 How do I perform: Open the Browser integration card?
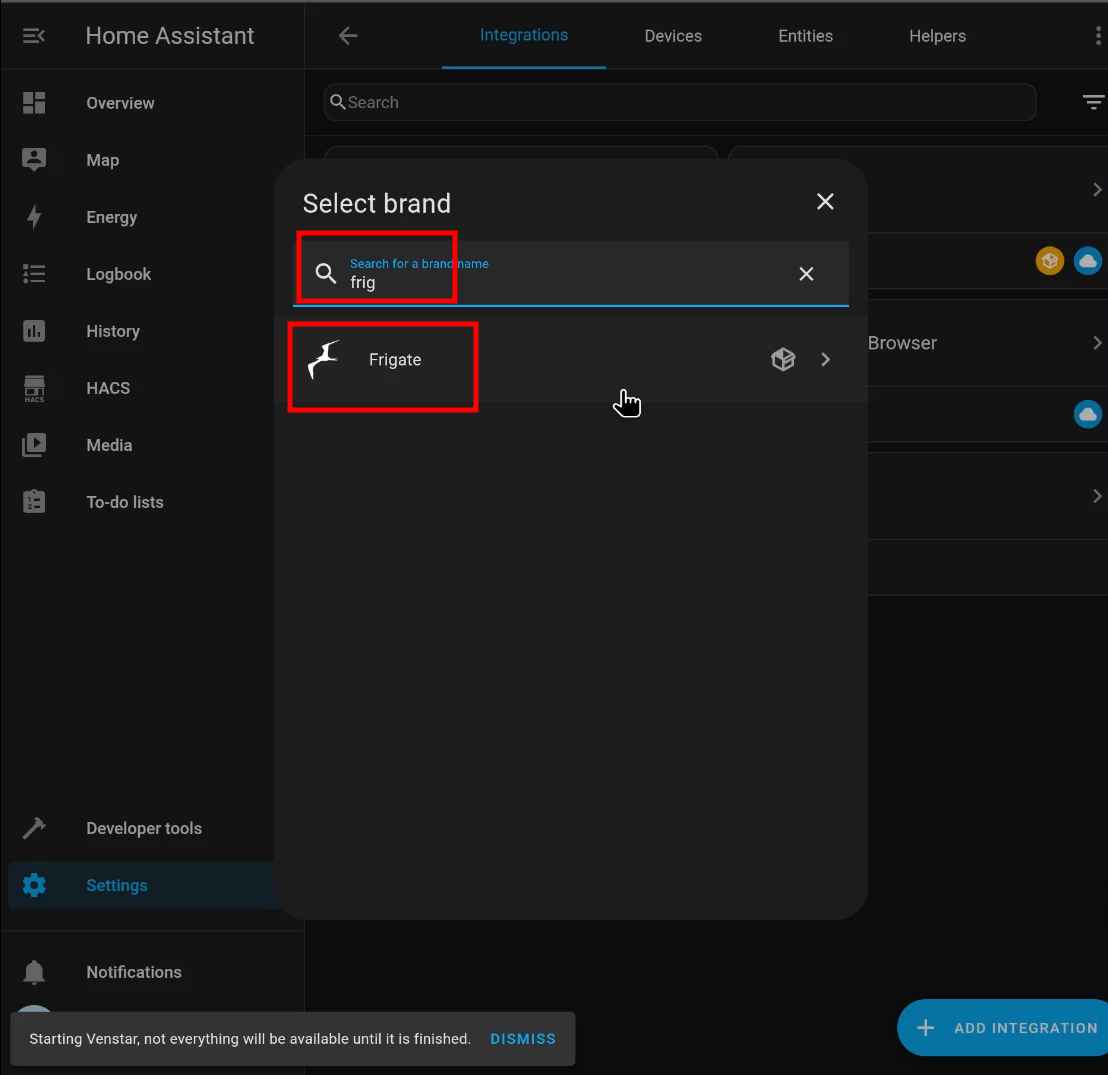[987, 343]
